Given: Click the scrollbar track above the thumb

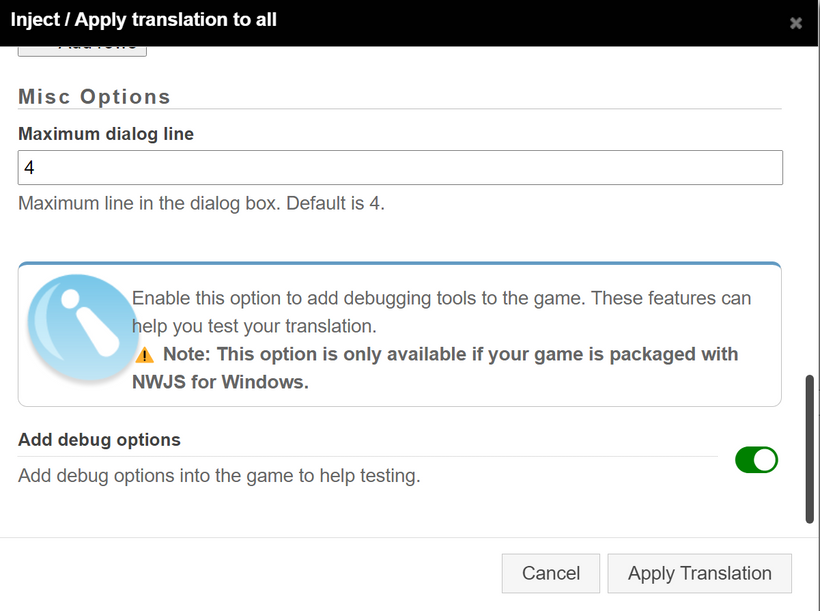Looking at the screenshot, I should [x=810, y=200].
